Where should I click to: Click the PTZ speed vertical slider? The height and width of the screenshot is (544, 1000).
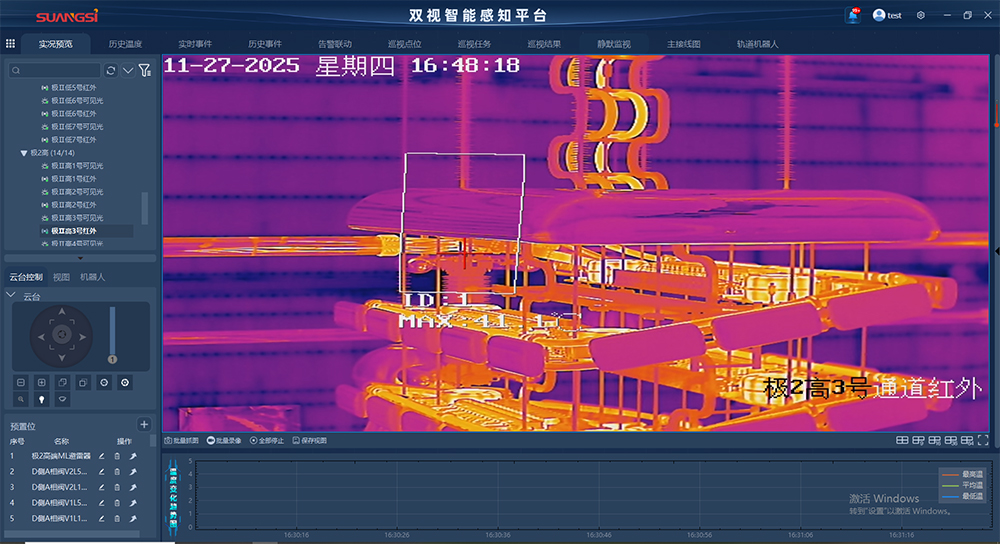pos(112,332)
